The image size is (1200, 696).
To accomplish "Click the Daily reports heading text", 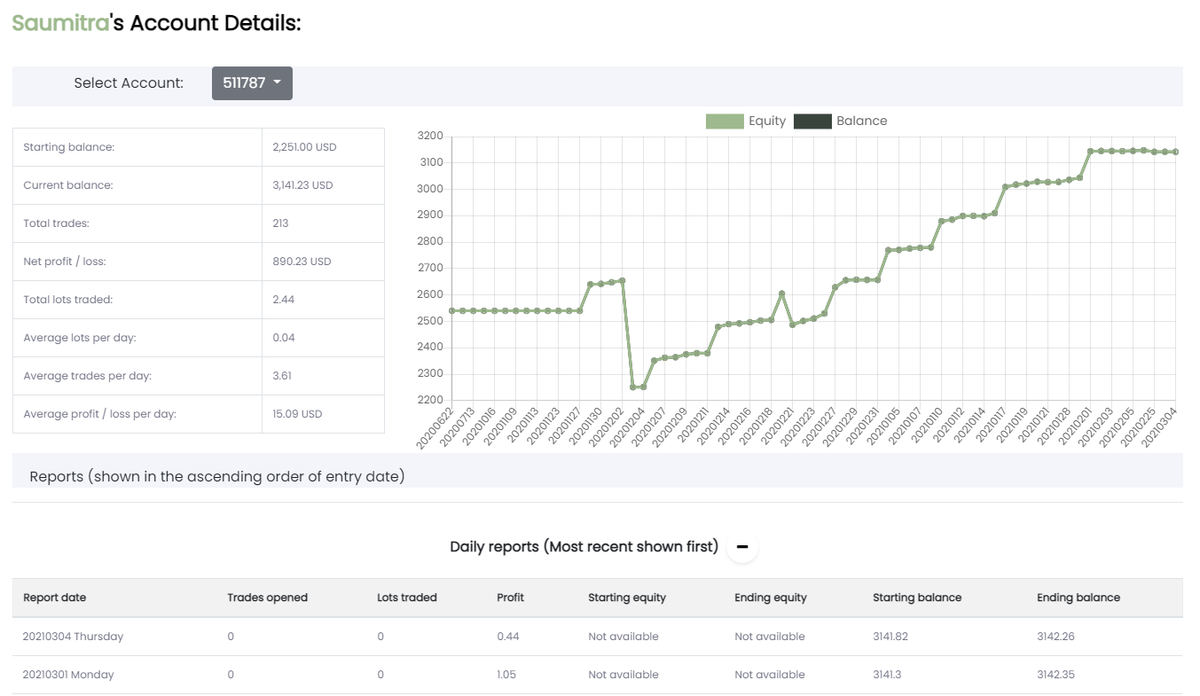I will tap(584, 547).
